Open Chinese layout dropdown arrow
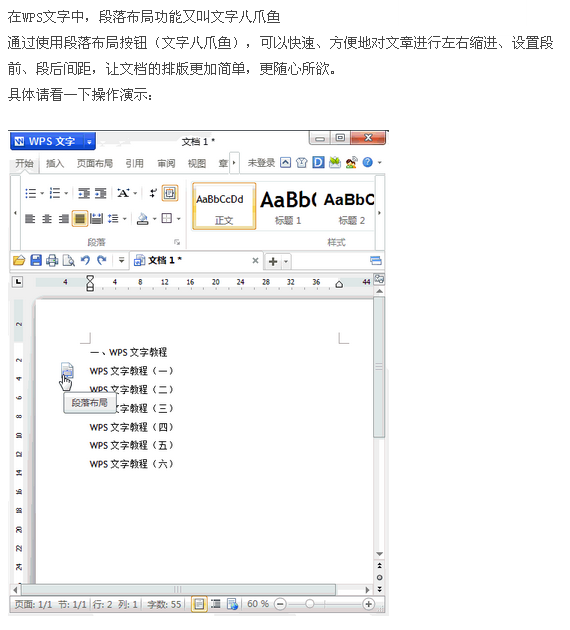This screenshot has width=570, height=630. [x=135, y=194]
